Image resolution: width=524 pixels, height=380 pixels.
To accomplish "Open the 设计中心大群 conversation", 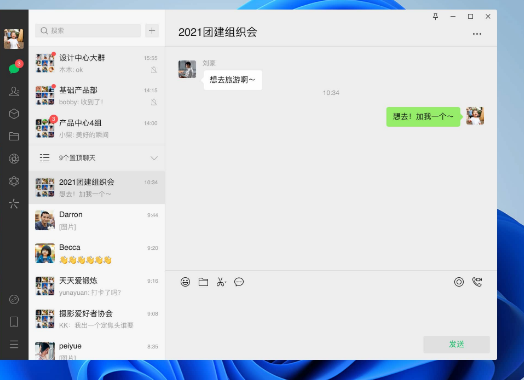I will pyautogui.click(x=97, y=63).
